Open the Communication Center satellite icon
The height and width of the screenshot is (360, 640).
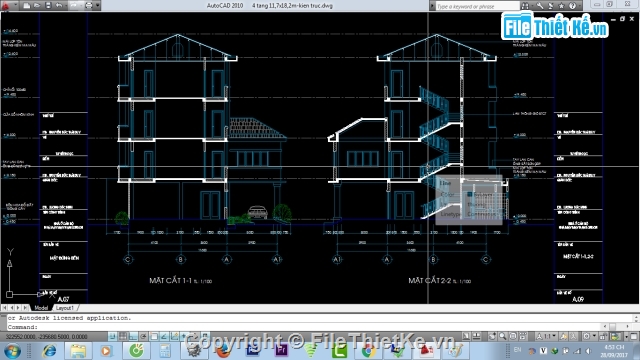551,6
